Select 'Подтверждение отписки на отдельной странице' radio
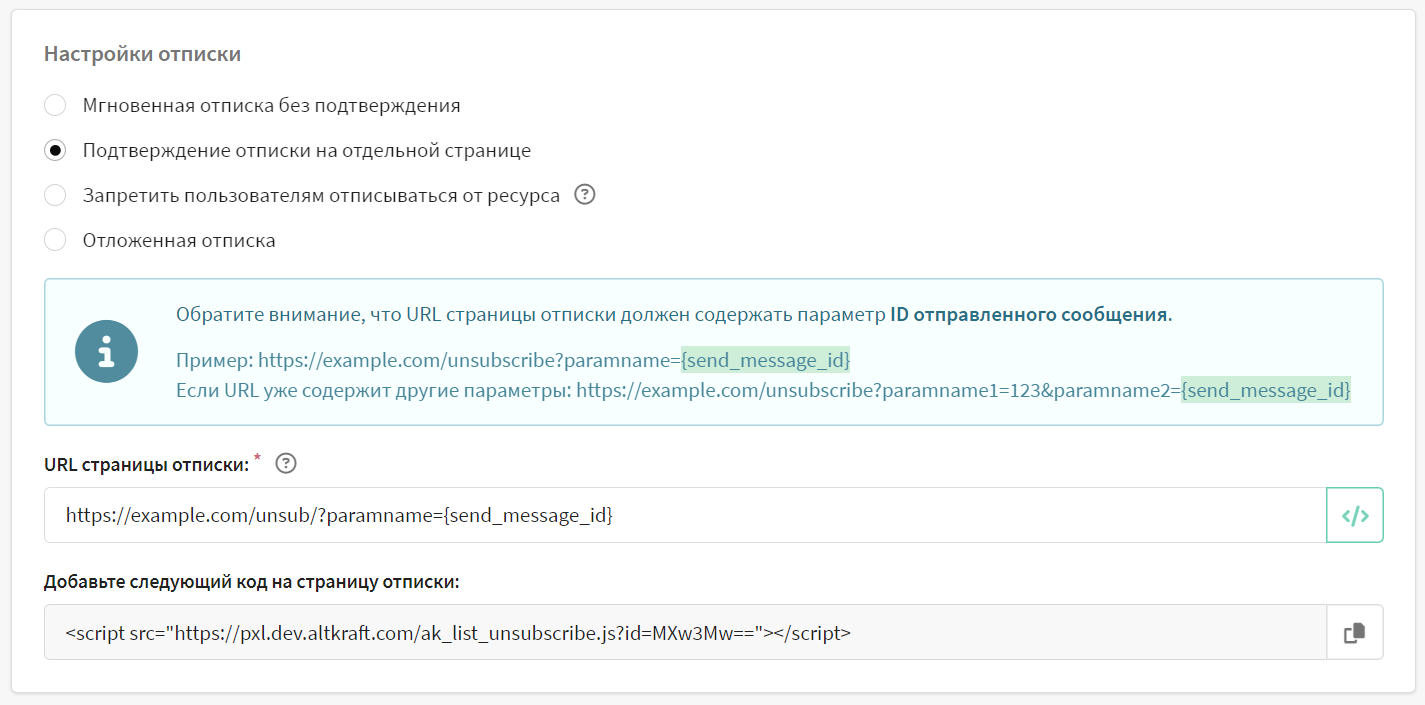Viewport: 1425px width, 705px height. click(x=55, y=151)
